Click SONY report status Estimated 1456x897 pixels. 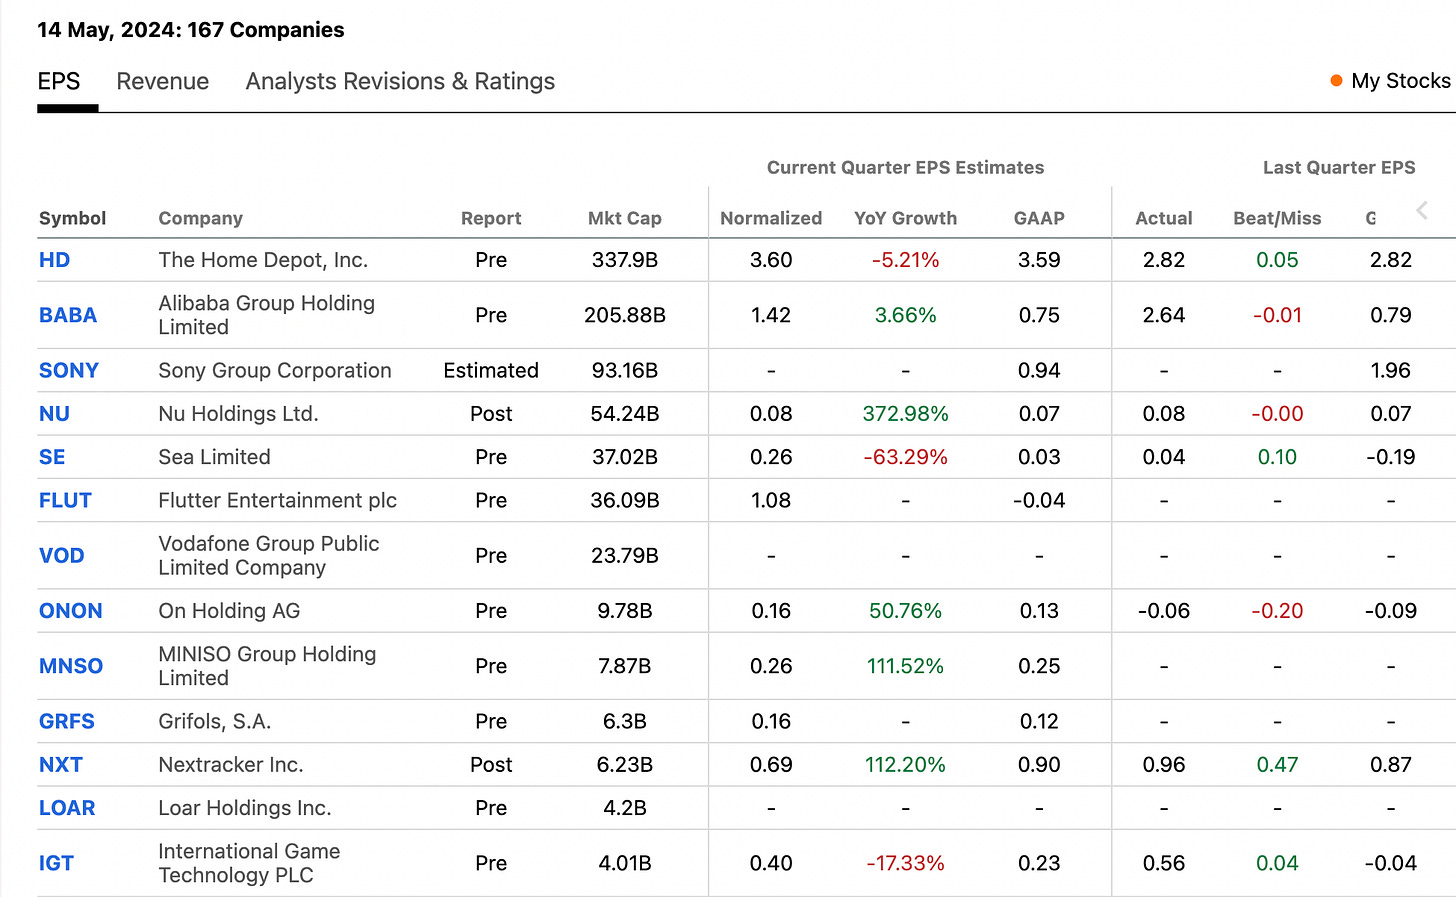tap(491, 370)
